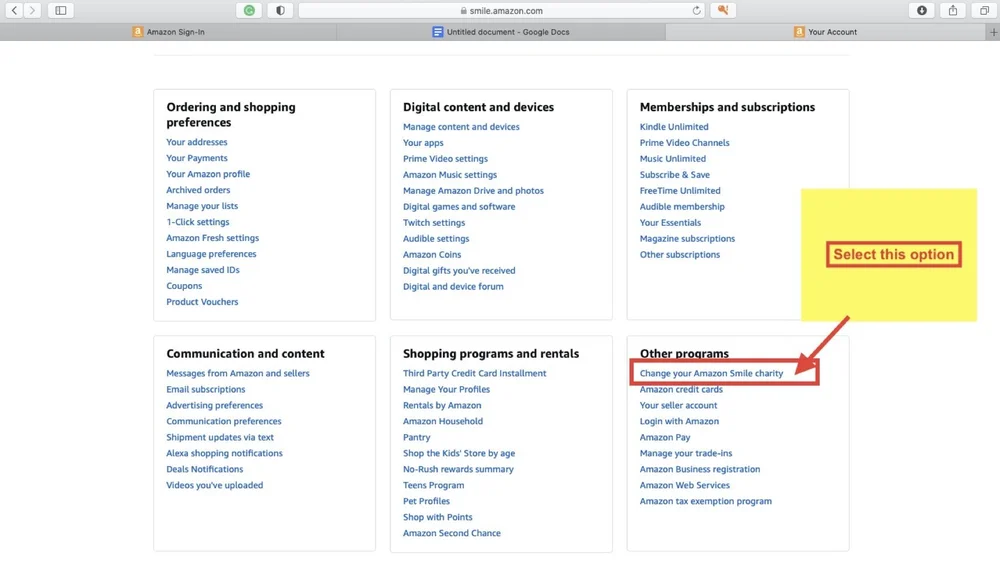Open Audible membership

click(682, 207)
